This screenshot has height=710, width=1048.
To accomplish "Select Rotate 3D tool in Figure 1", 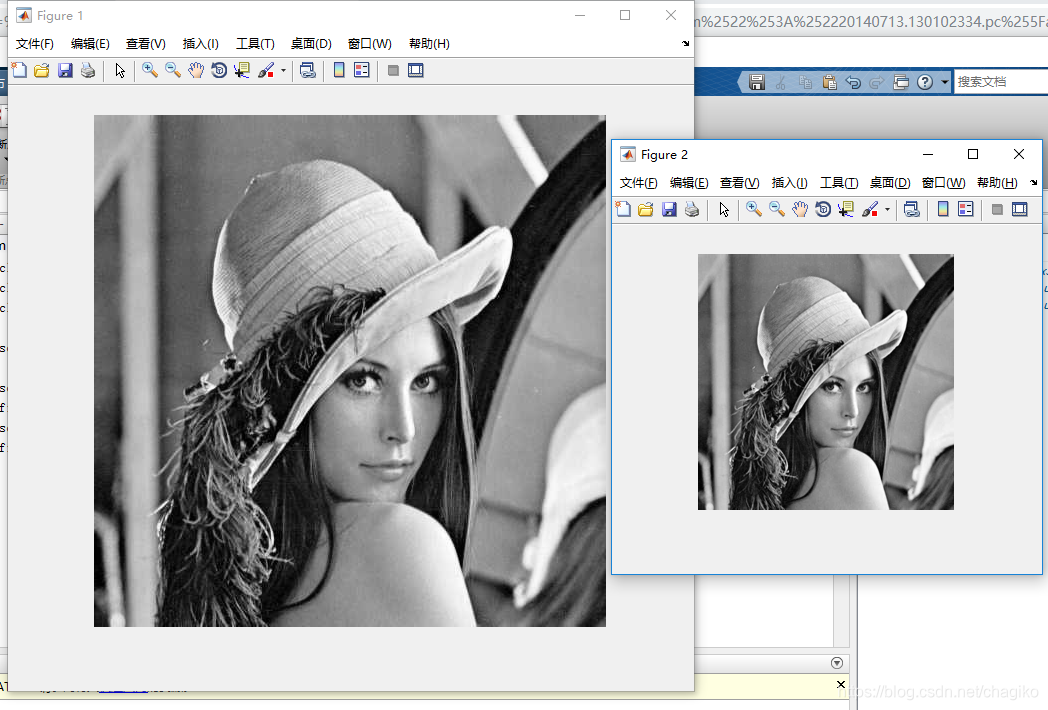I will click(x=219, y=70).
